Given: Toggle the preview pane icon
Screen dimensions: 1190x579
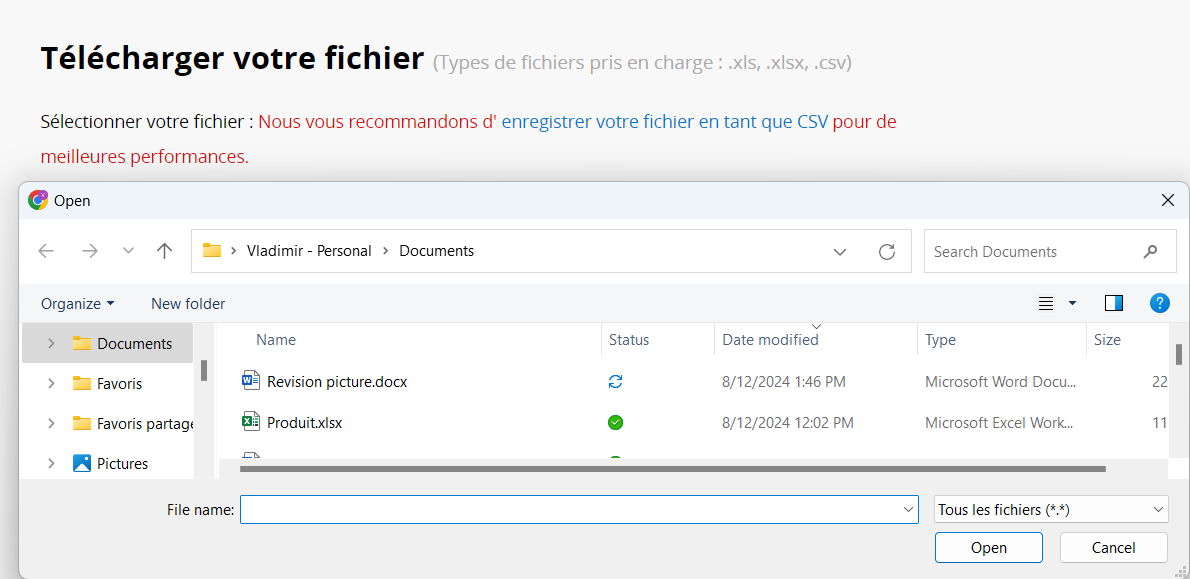Looking at the screenshot, I should point(1113,303).
